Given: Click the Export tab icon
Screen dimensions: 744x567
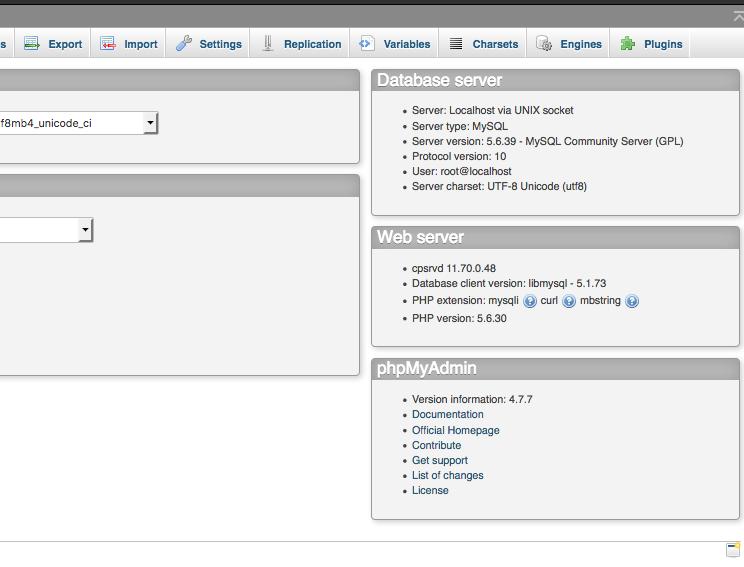Looking at the screenshot, I should pos(32,44).
